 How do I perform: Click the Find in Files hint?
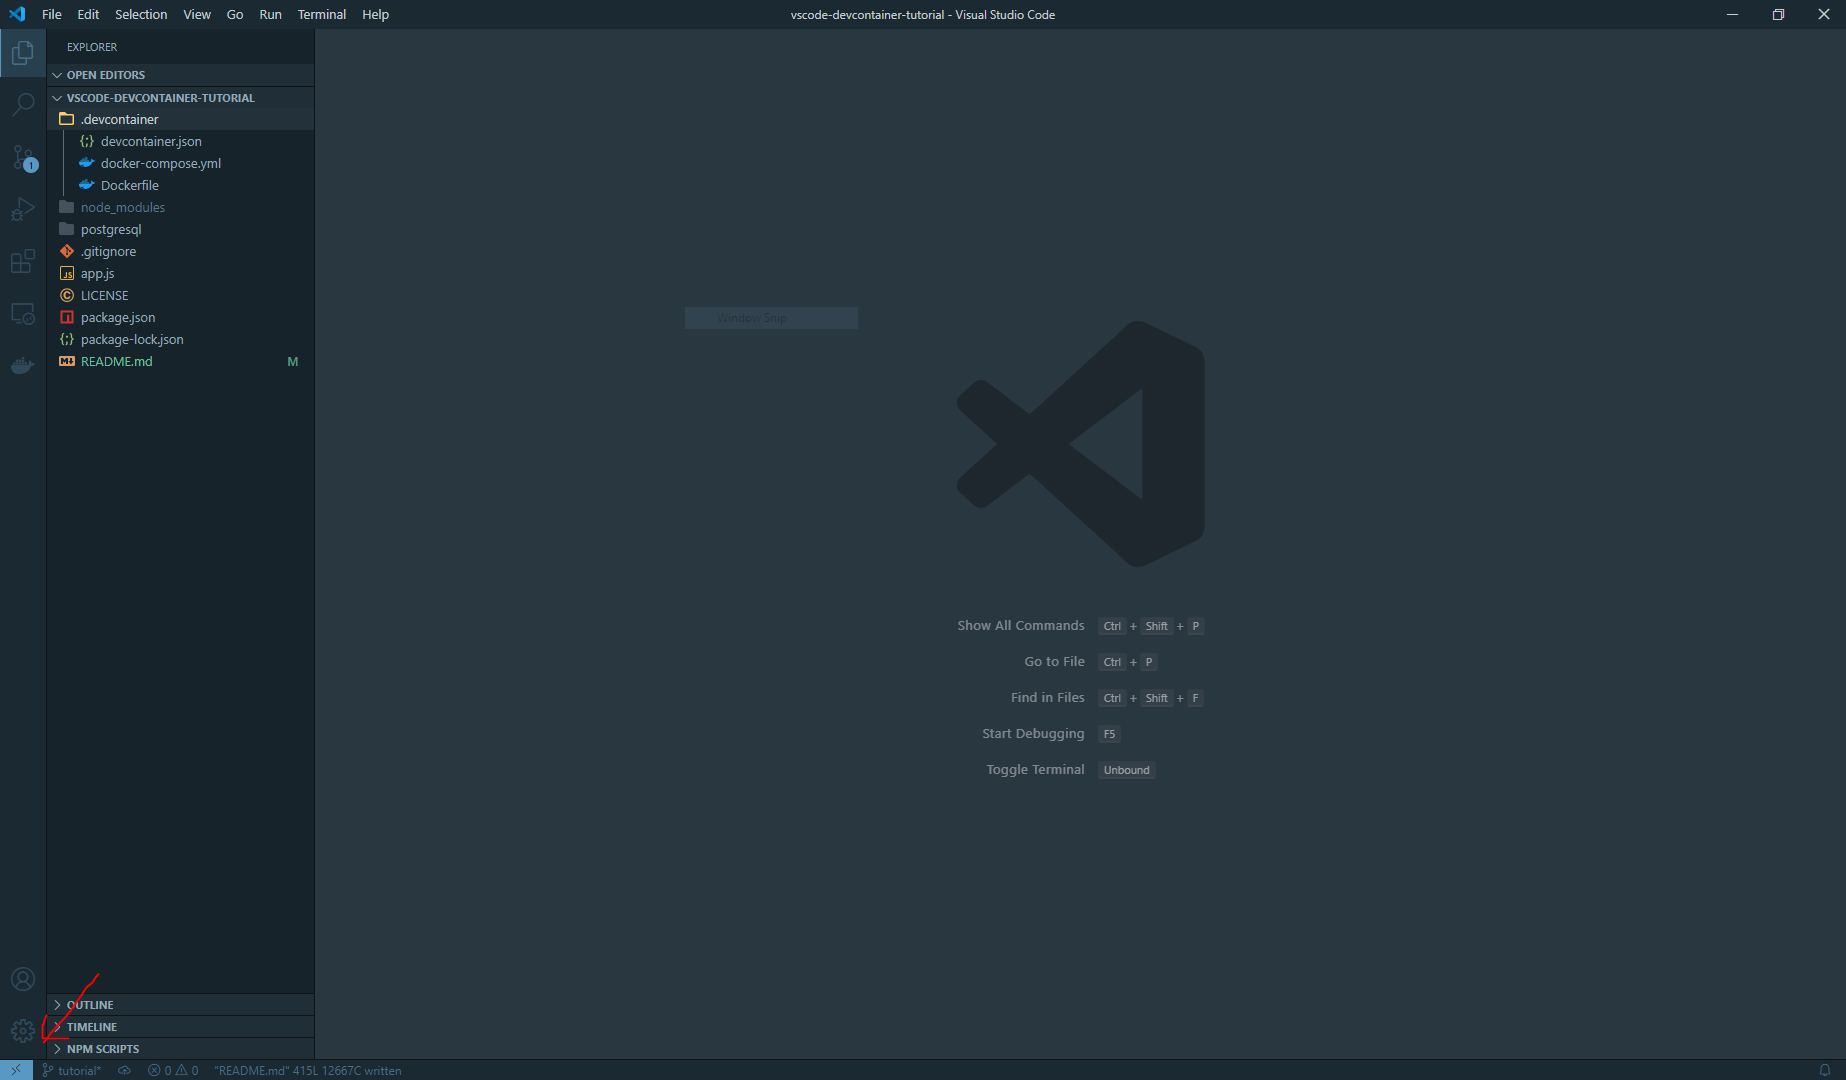[1047, 698]
